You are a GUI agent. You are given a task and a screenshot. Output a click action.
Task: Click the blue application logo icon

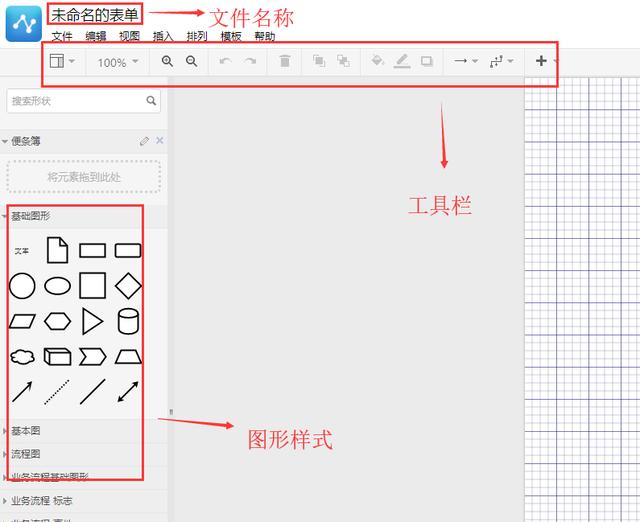[x=24, y=24]
